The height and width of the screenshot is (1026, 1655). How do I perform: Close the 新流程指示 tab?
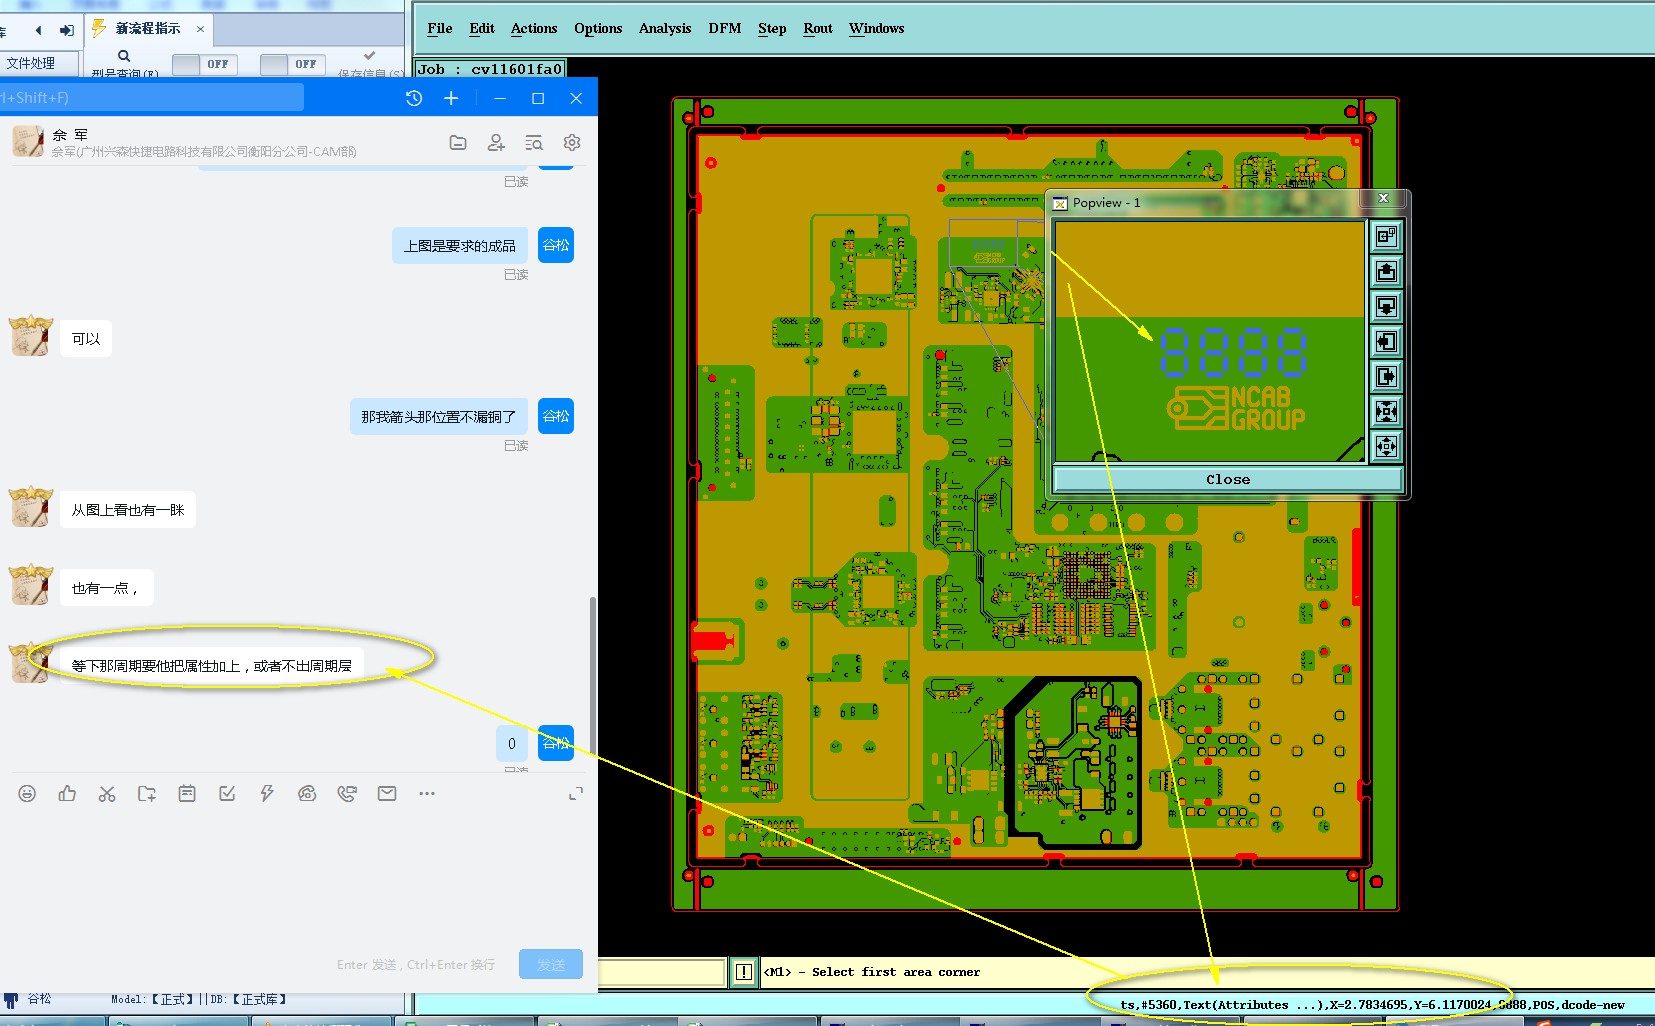tap(200, 29)
